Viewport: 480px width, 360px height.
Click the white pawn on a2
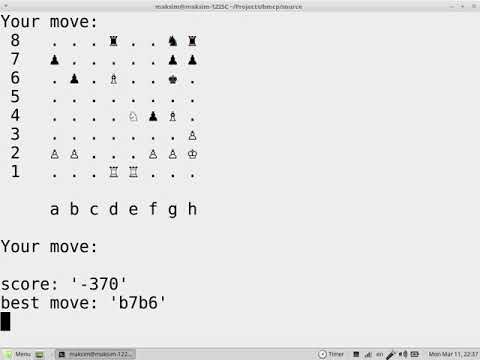55,154
